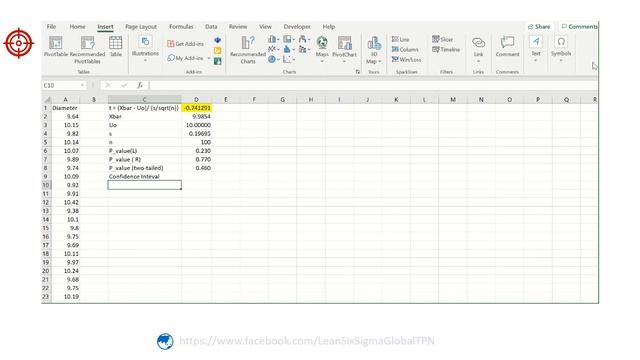Switch to the Formulas tab
640x360 pixels.
coord(181,27)
